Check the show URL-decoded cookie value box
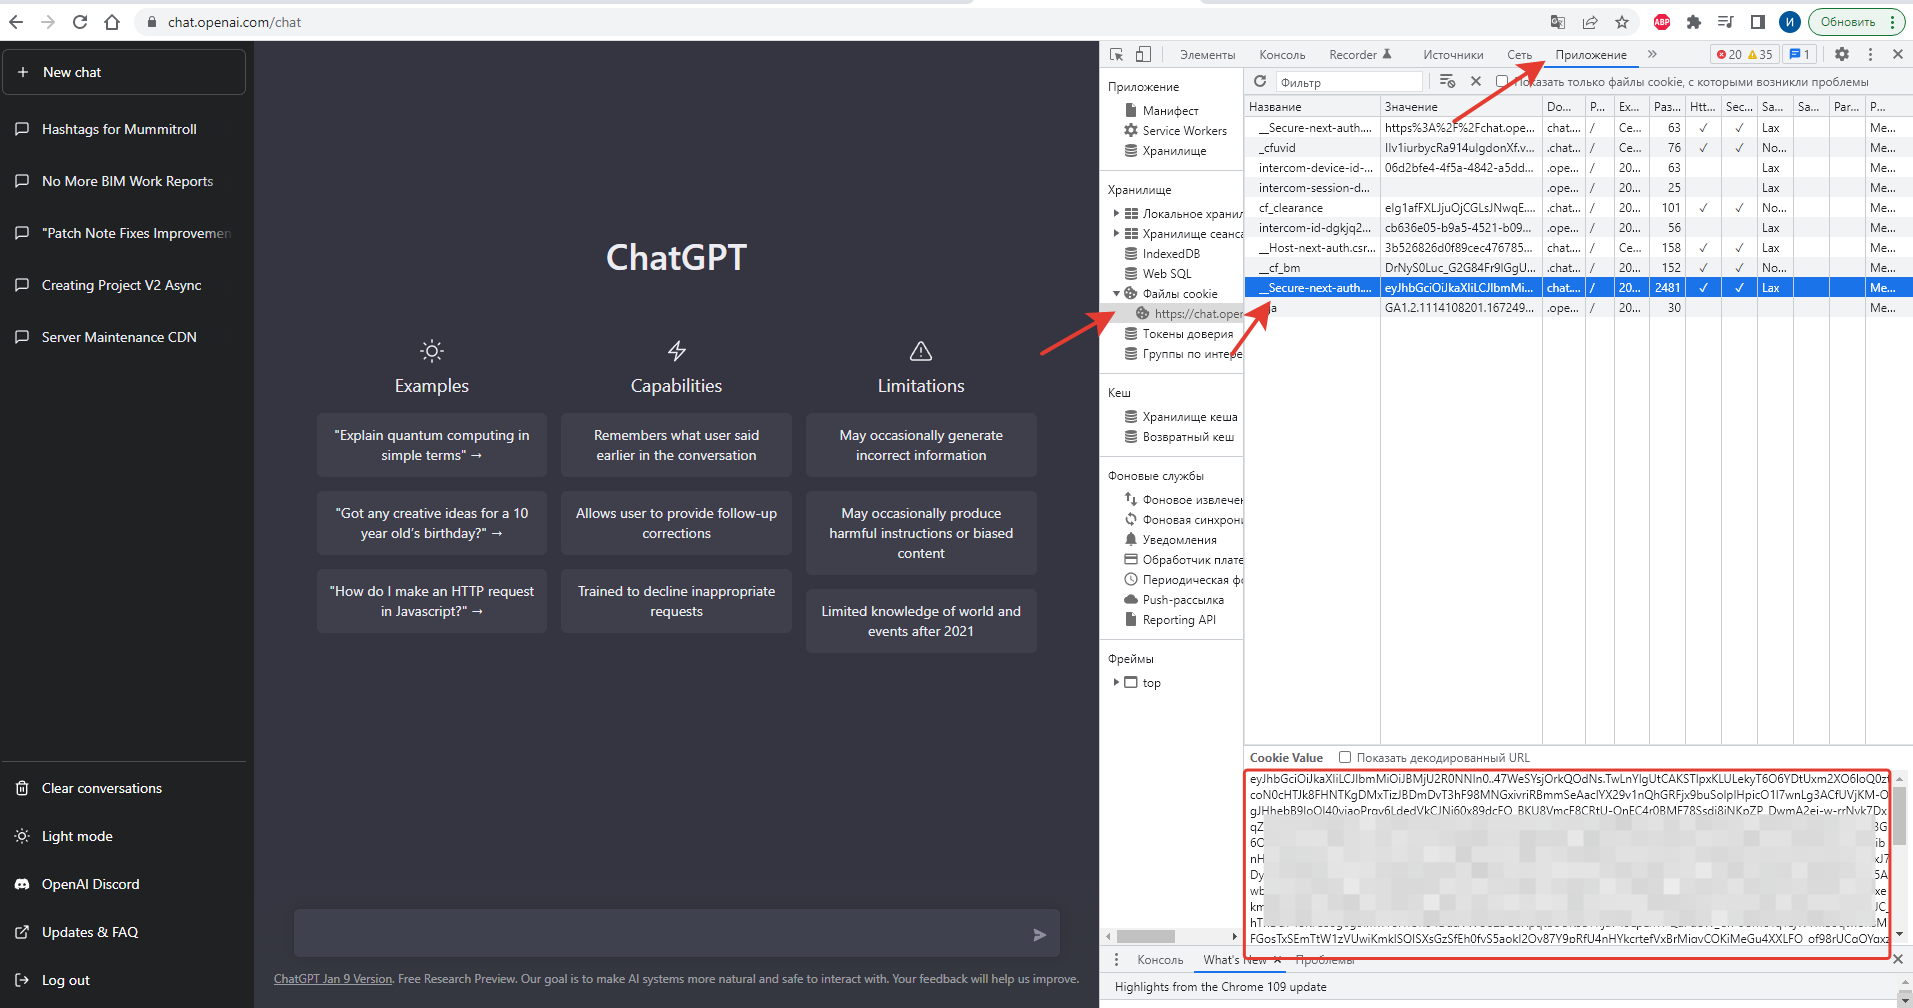The width and height of the screenshot is (1913, 1008). click(x=1345, y=757)
